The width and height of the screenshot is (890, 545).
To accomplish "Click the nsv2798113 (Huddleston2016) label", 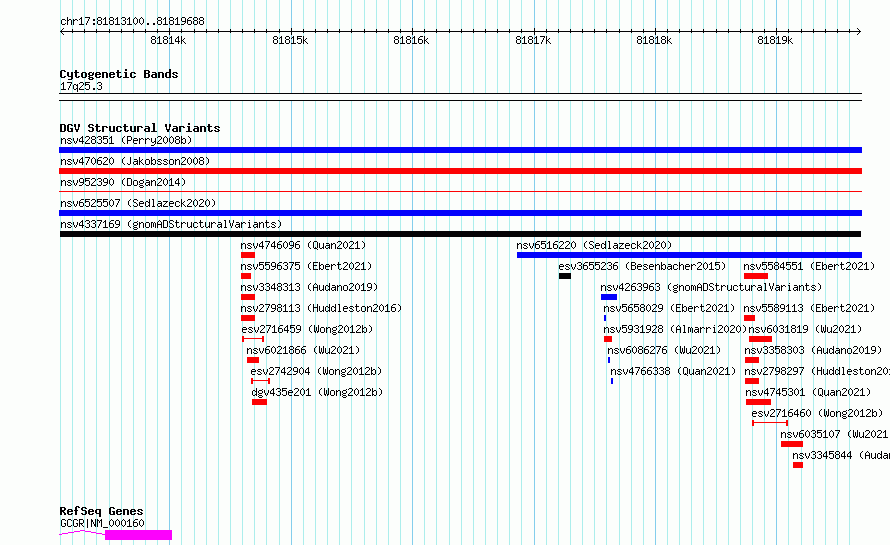I will (321, 308).
